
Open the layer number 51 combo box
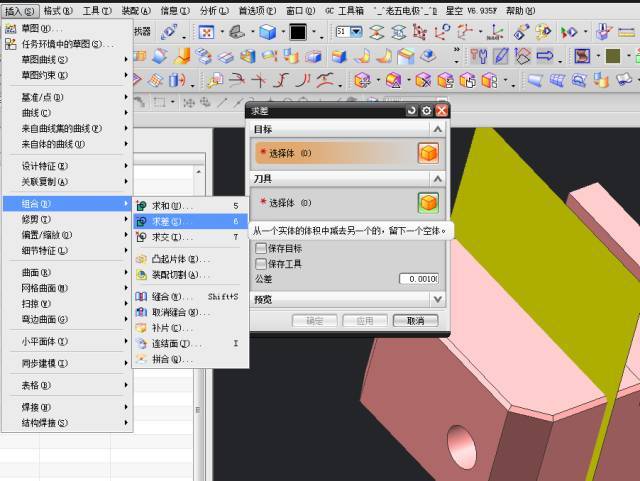[x=349, y=31]
